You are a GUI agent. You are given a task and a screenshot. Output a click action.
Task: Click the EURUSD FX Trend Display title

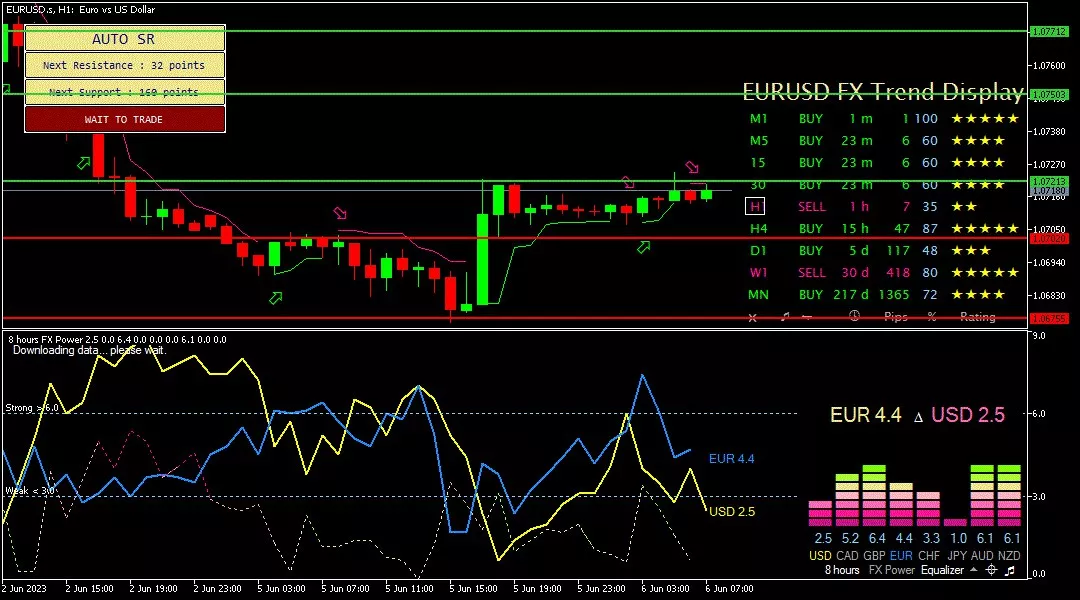pyautogui.click(x=883, y=92)
